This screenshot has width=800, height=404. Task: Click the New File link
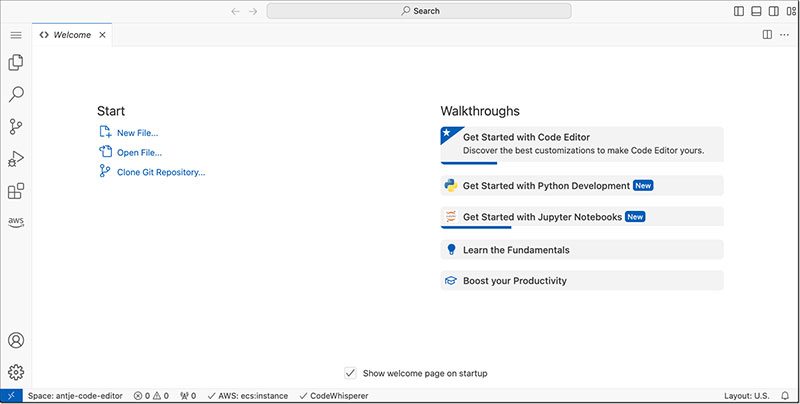coord(137,133)
